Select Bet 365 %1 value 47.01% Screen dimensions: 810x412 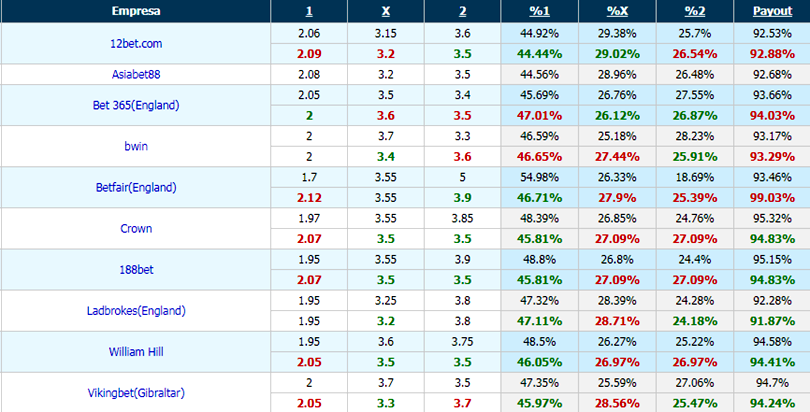point(539,115)
